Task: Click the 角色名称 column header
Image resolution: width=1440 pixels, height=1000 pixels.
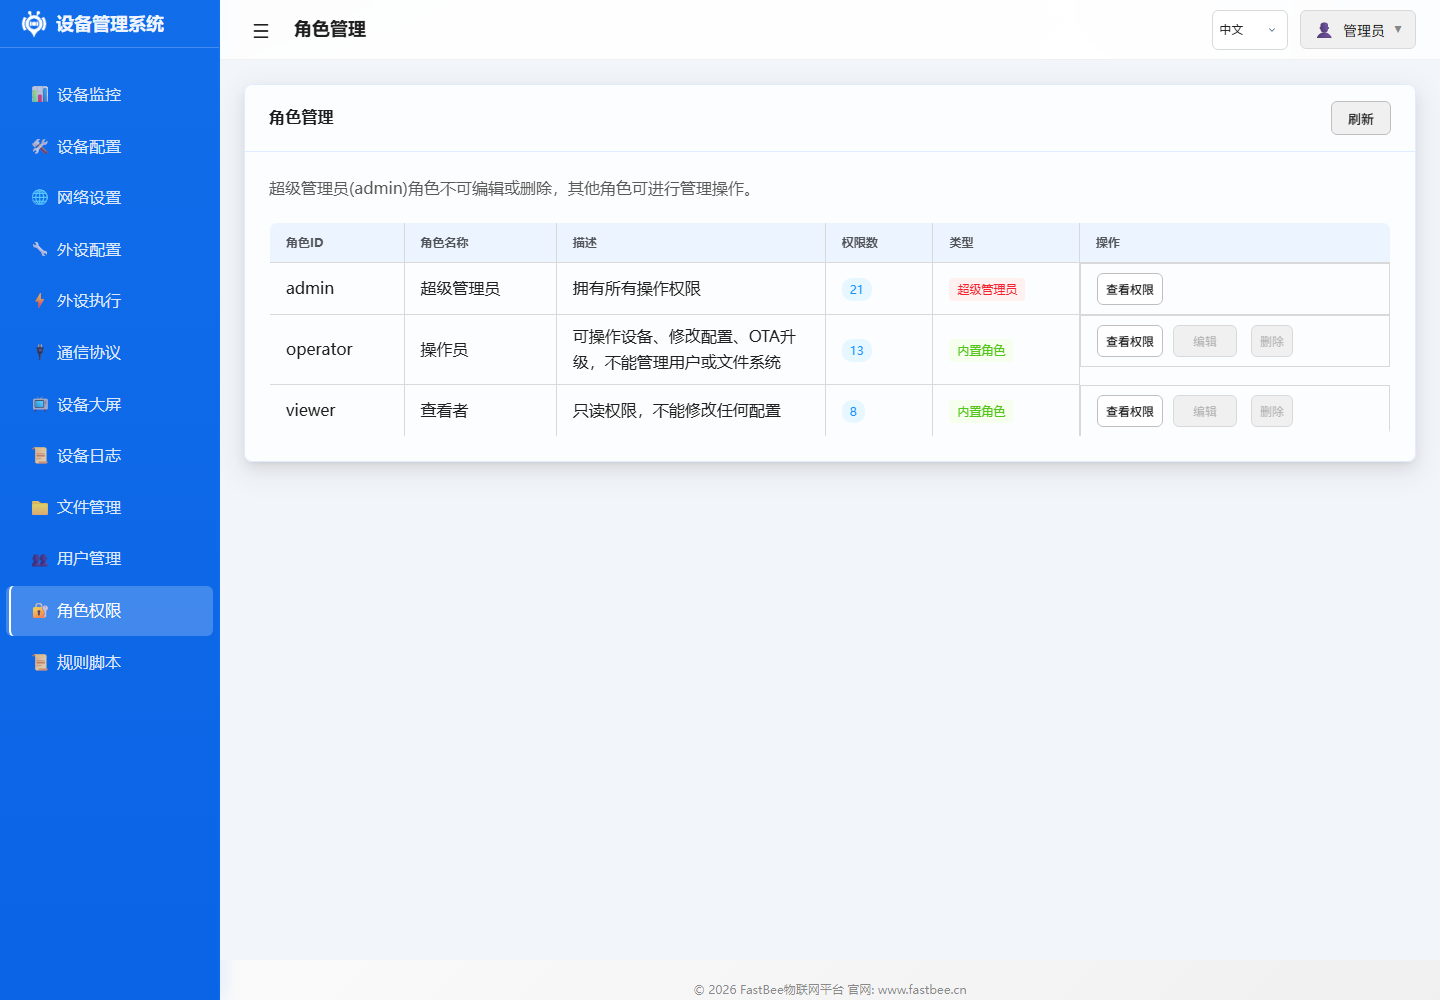Action: tap(480, 242)
